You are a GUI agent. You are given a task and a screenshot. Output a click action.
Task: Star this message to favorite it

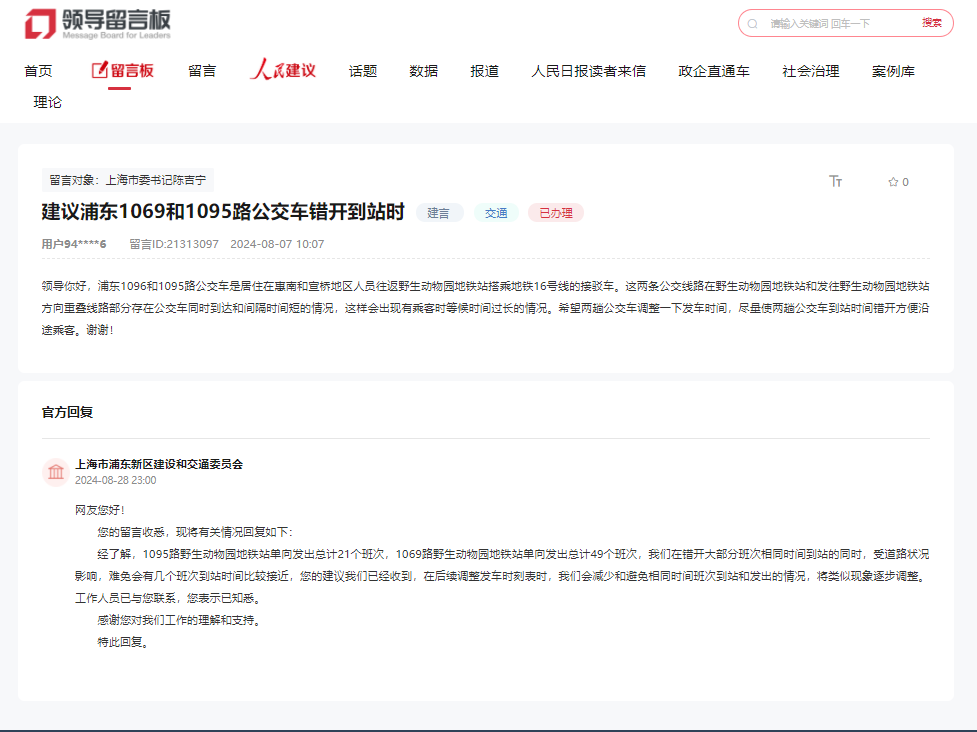tap(893, 182)
